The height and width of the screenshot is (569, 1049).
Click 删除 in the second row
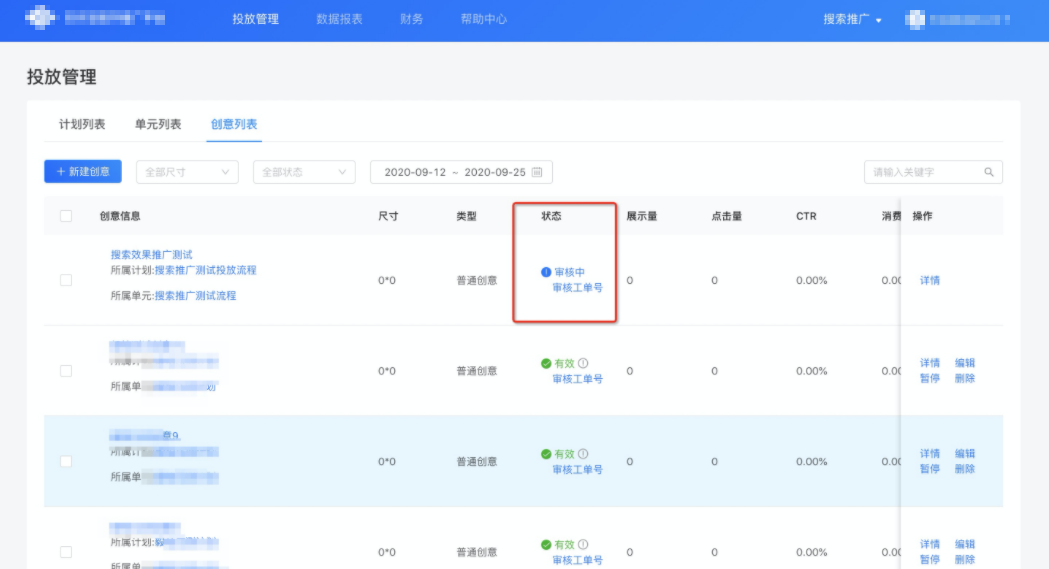(965, 378)
